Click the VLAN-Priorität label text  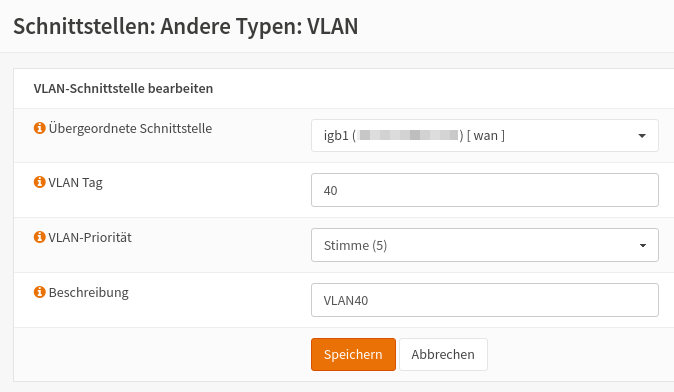click(90, 238)
